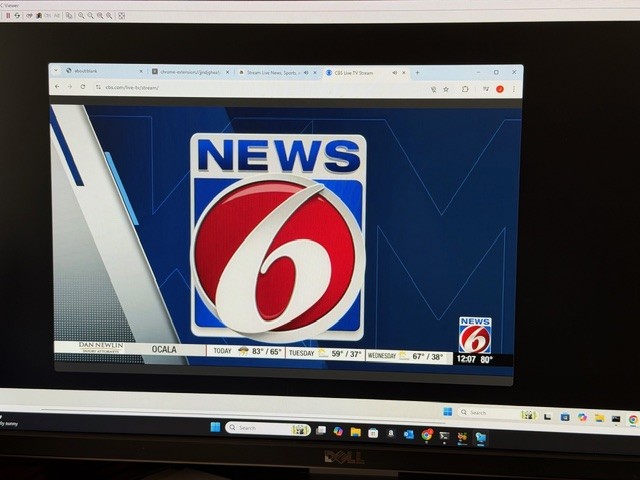640x480 pixels.
Task: Open the Windows Start menu
Action: (x=214, y=428)
